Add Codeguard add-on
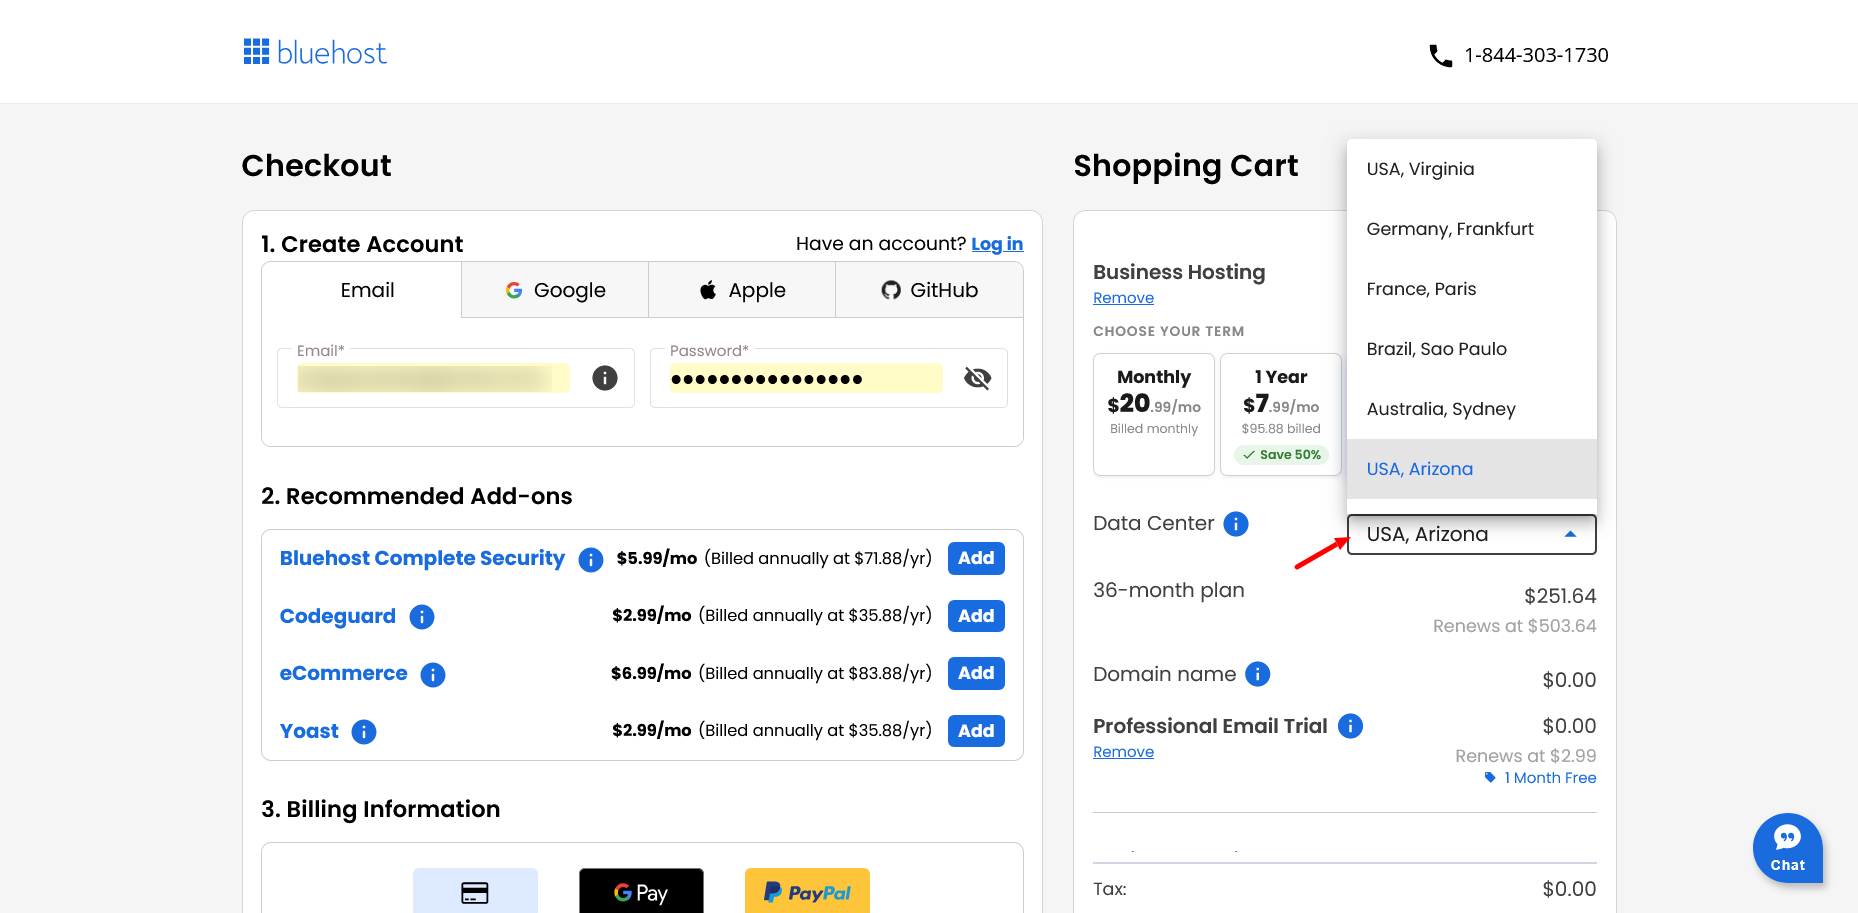This screenshot has height=913, width=1858. [976, 616]
